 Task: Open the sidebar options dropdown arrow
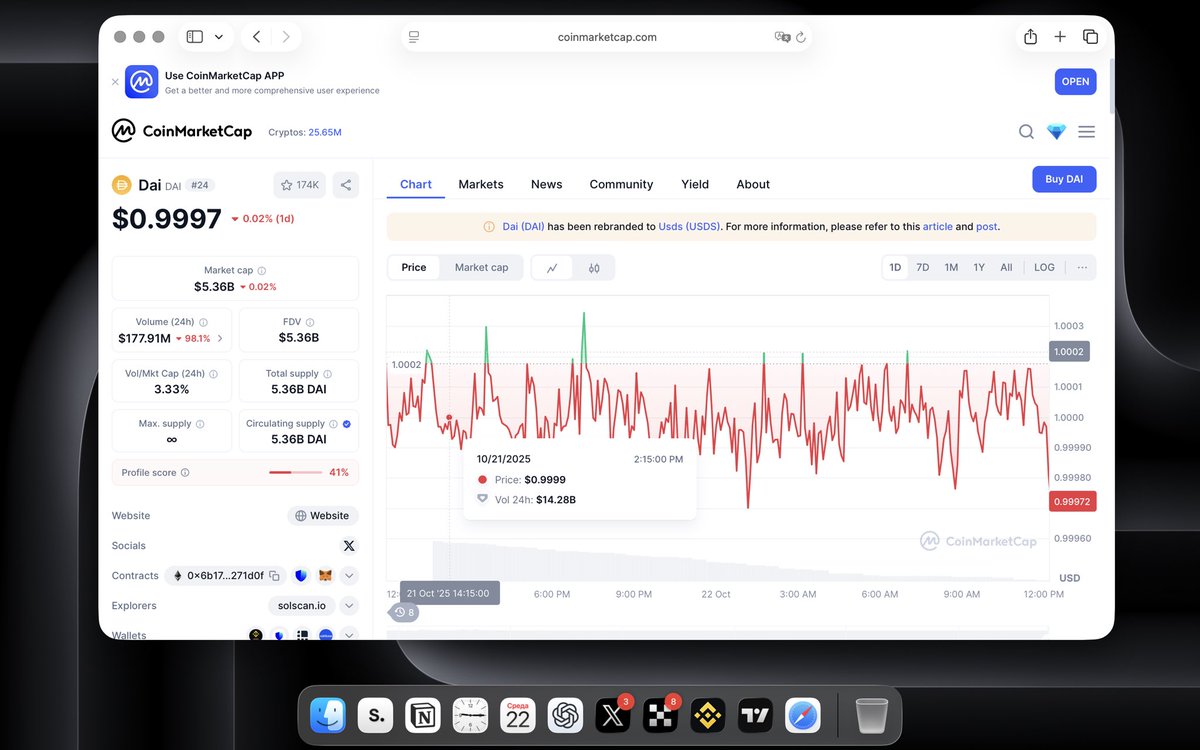tap(219, 37)
